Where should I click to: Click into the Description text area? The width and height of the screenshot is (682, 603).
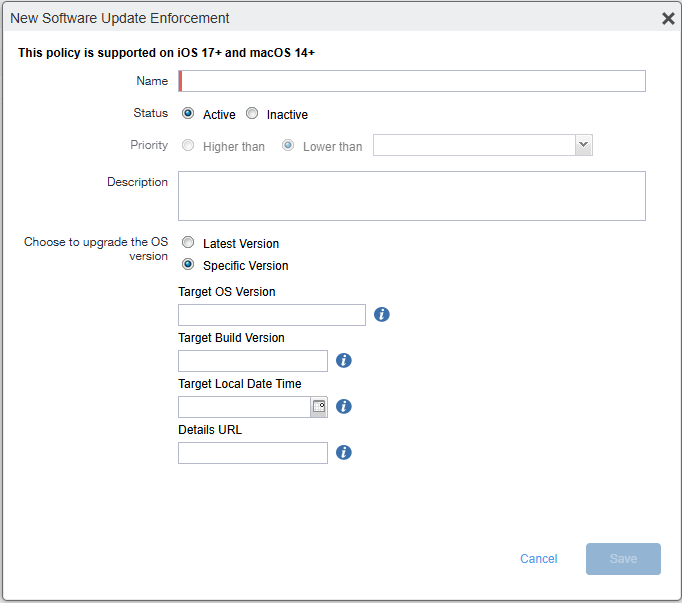tap(412, 196)
